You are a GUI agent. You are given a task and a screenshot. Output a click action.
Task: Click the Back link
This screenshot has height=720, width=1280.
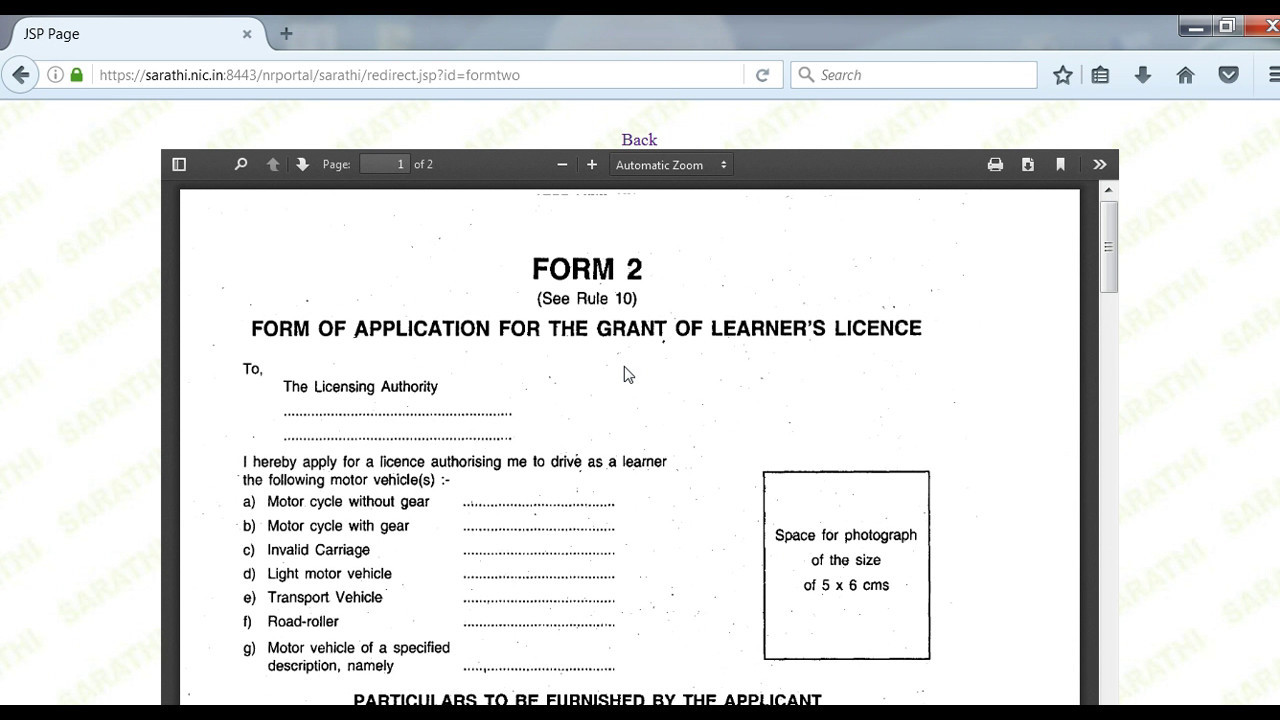point(639,140)
